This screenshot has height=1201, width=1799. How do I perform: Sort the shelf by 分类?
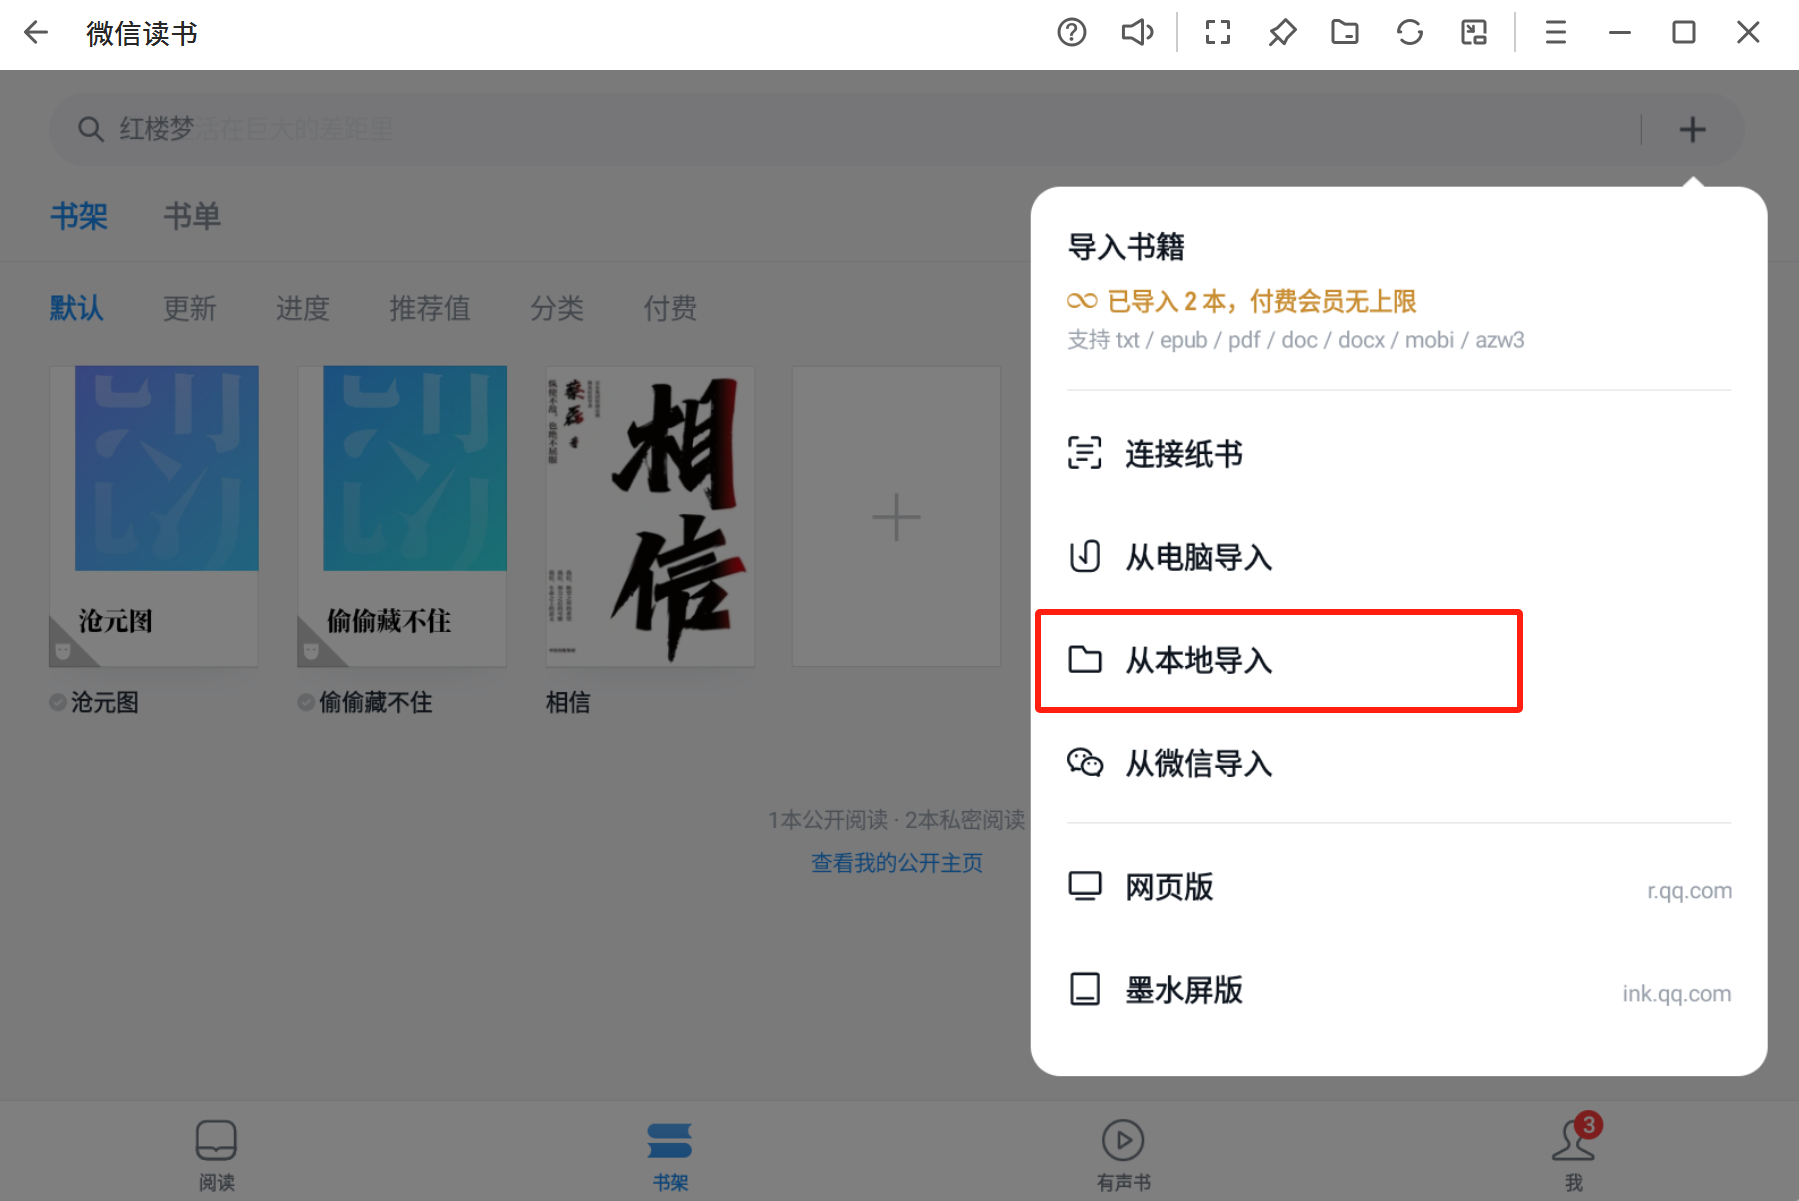click(x=557, y=308)
